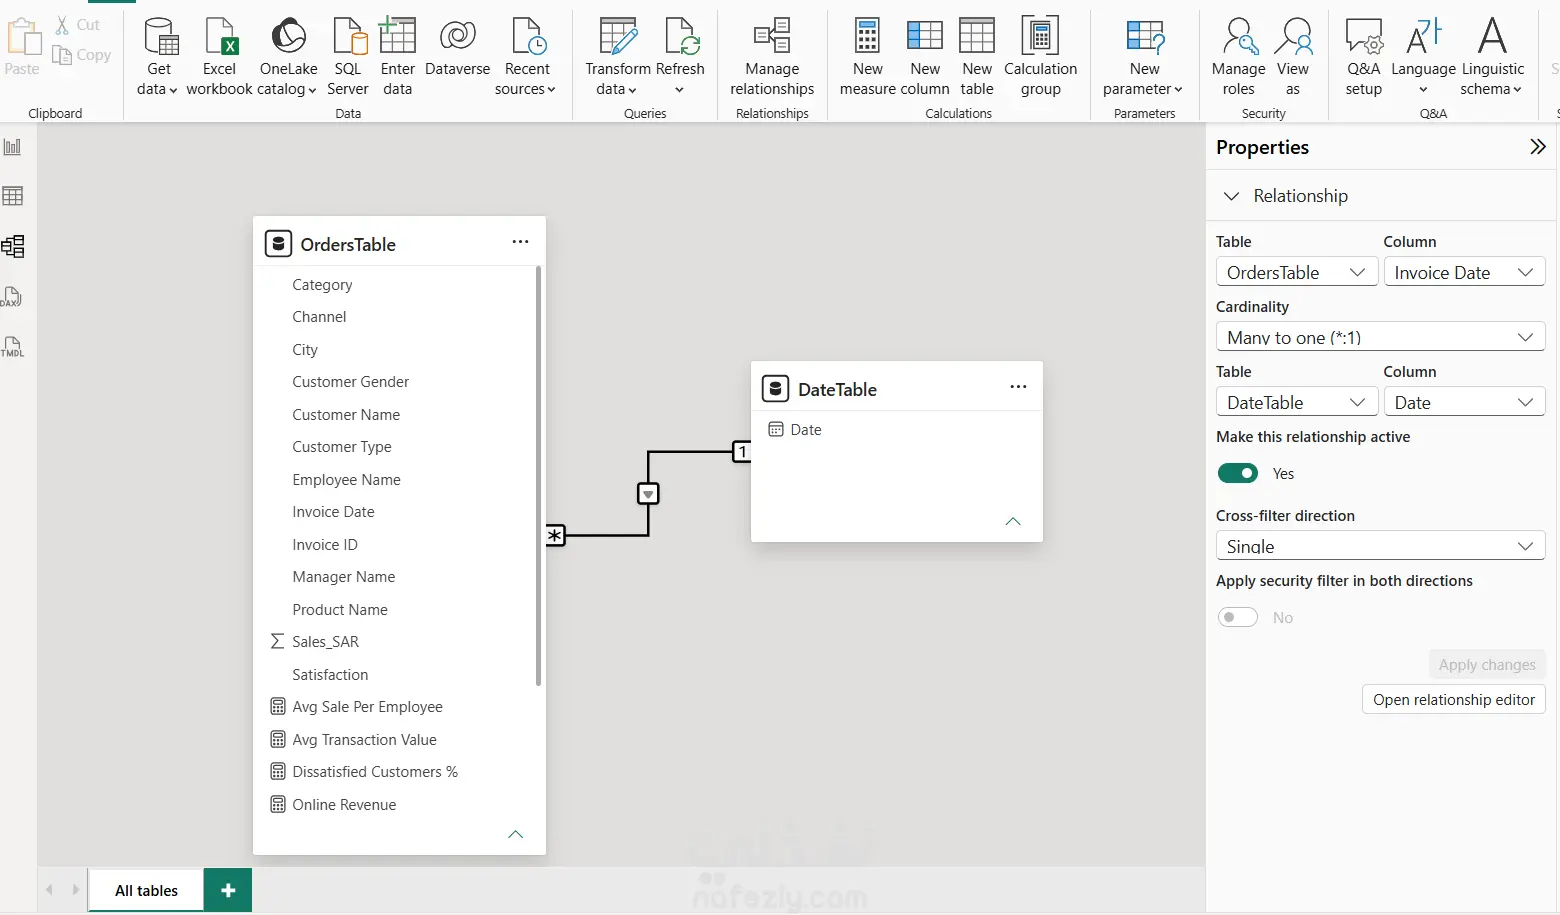Open the OneLake catalog
Screen dimensions: 1560x915
pos(288,57)
